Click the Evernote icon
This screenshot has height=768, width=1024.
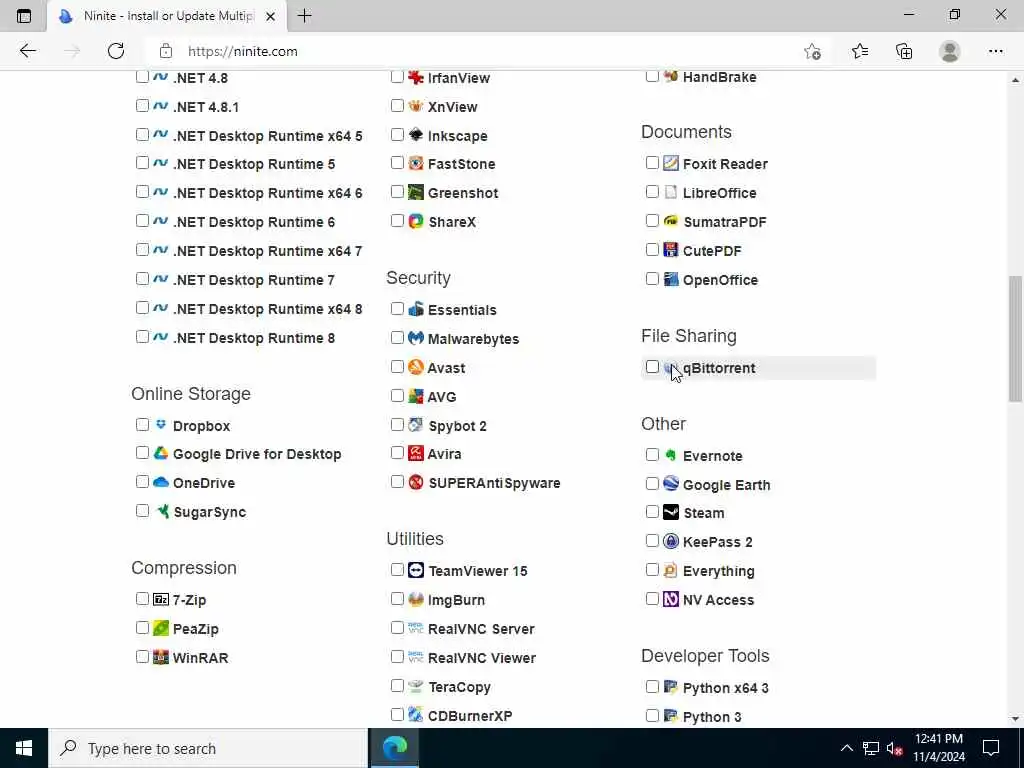pos(671,455)
